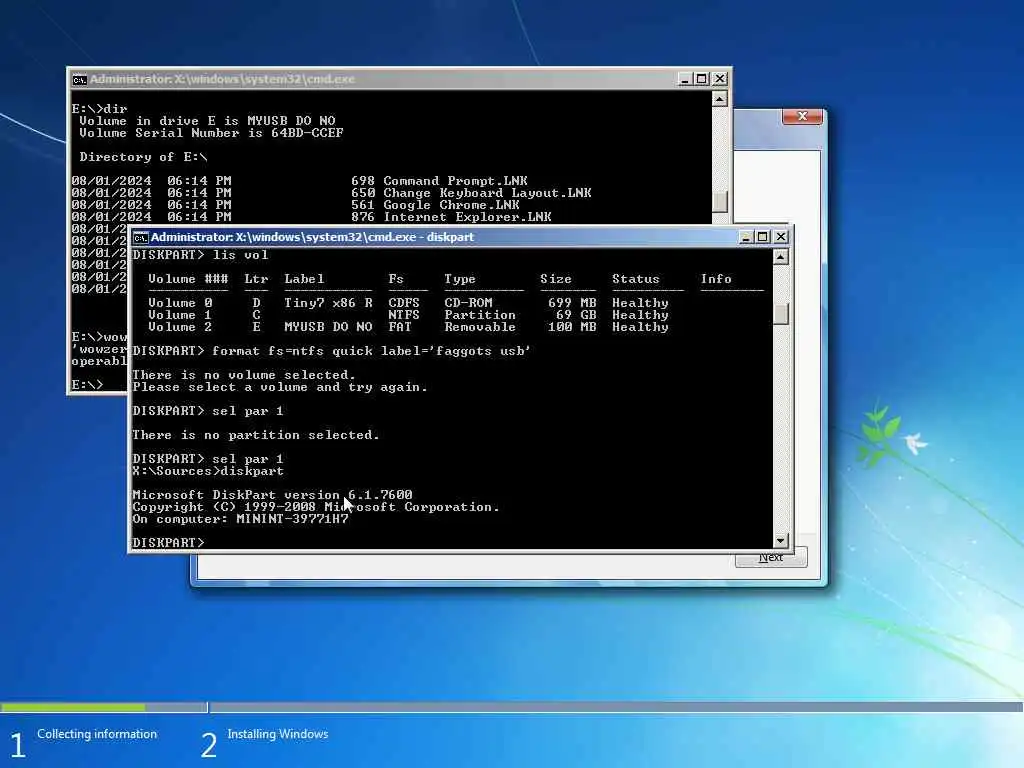This screenshot has width=1024, height=768.
Task: Click the 'Volume 1' row in diskpart
Action: pyautogui.click(x=408, y=315)
